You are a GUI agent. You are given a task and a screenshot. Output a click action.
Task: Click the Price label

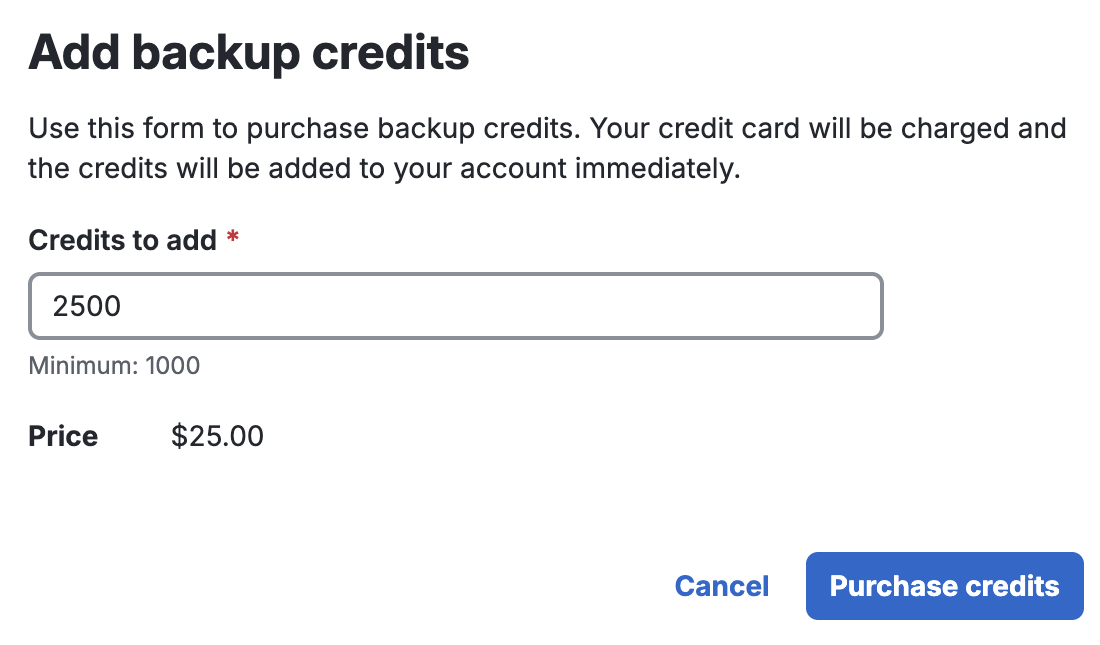62,436
